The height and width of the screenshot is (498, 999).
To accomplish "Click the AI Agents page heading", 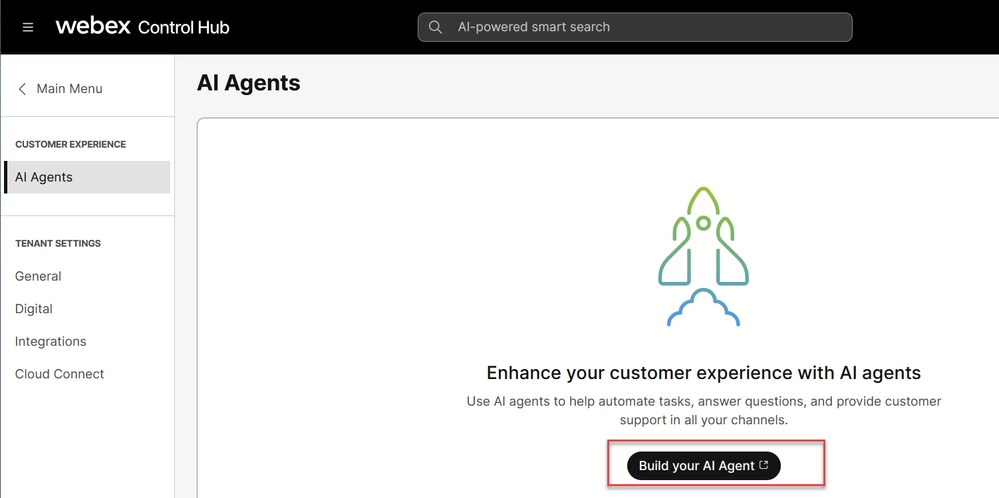I will click(x=249, y=83).
